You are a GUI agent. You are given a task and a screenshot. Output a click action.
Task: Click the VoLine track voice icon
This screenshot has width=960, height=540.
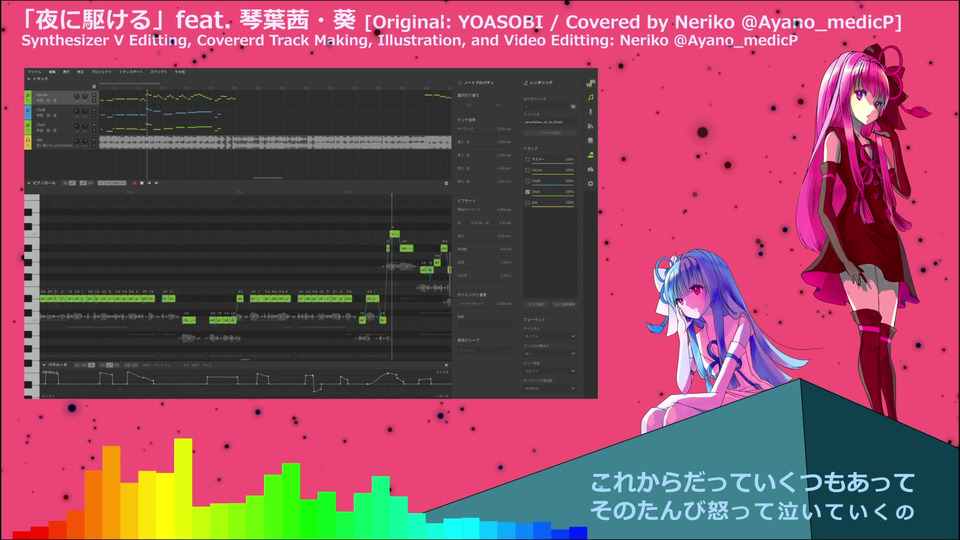pyautogui.click(x=28, y=97)
